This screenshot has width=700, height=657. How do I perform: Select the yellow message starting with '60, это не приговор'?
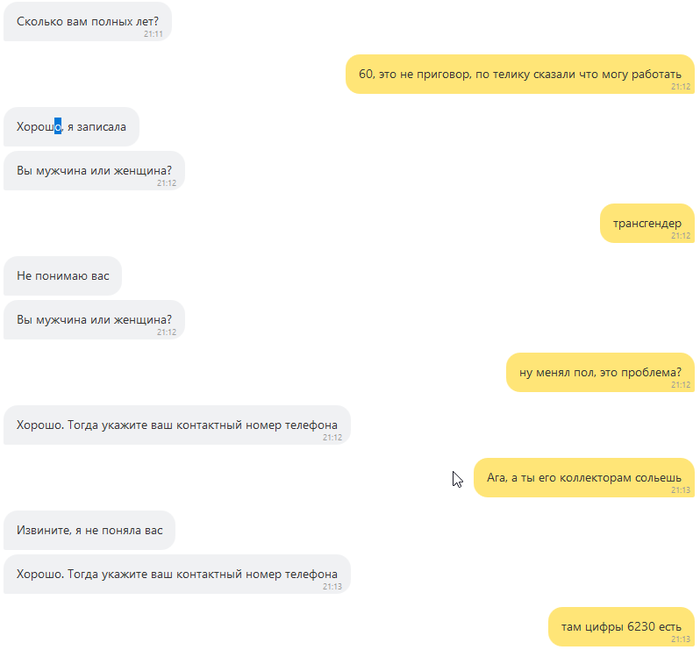click(520, 74)
